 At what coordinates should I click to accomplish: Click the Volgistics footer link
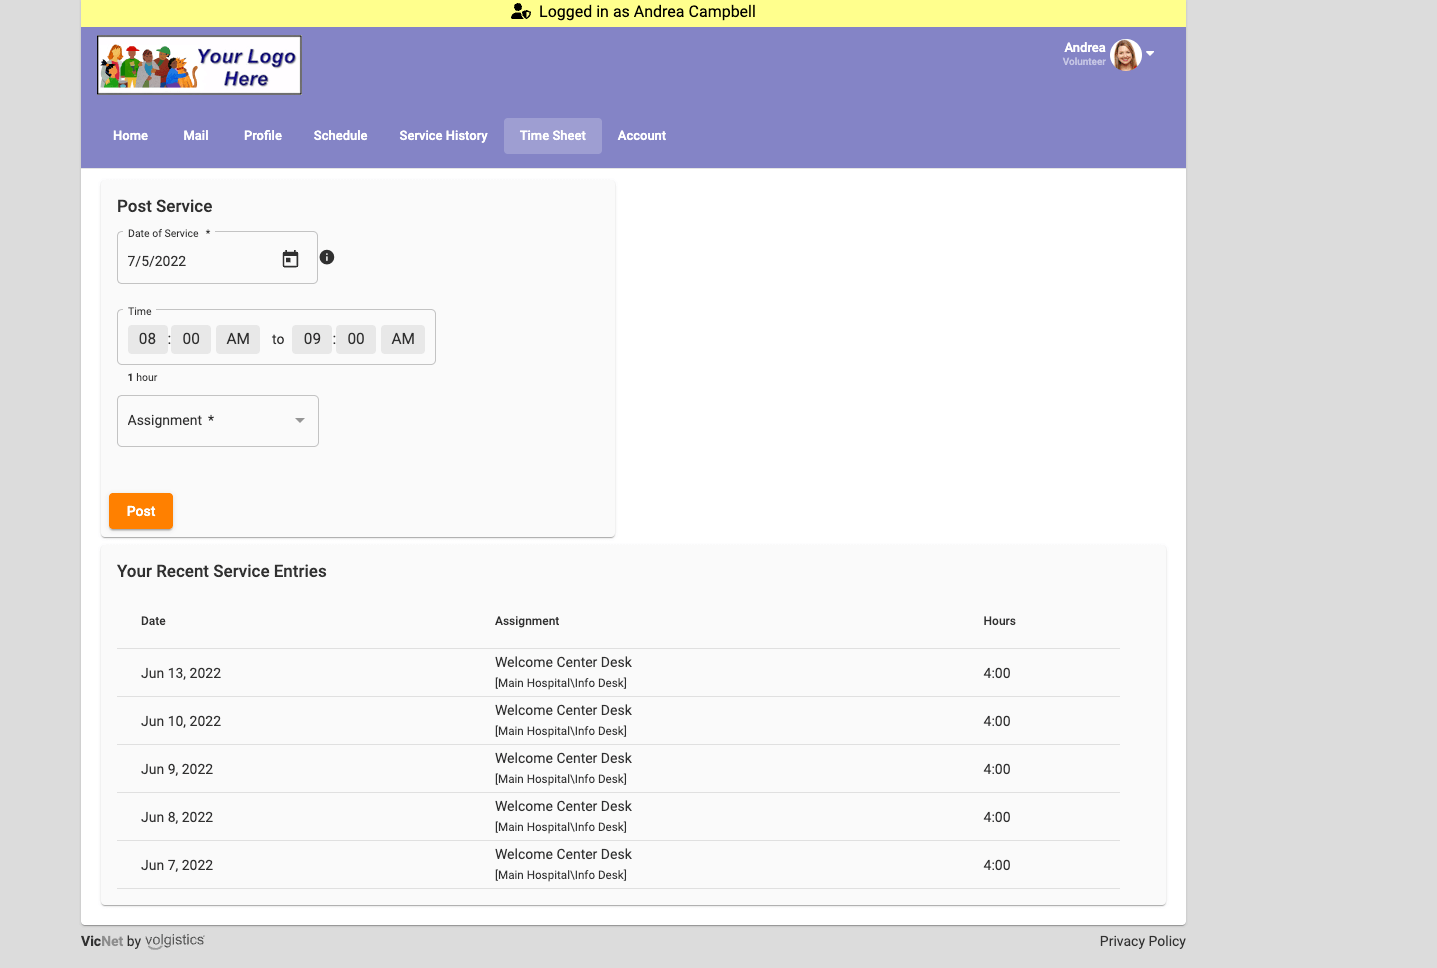click(174, 940)
